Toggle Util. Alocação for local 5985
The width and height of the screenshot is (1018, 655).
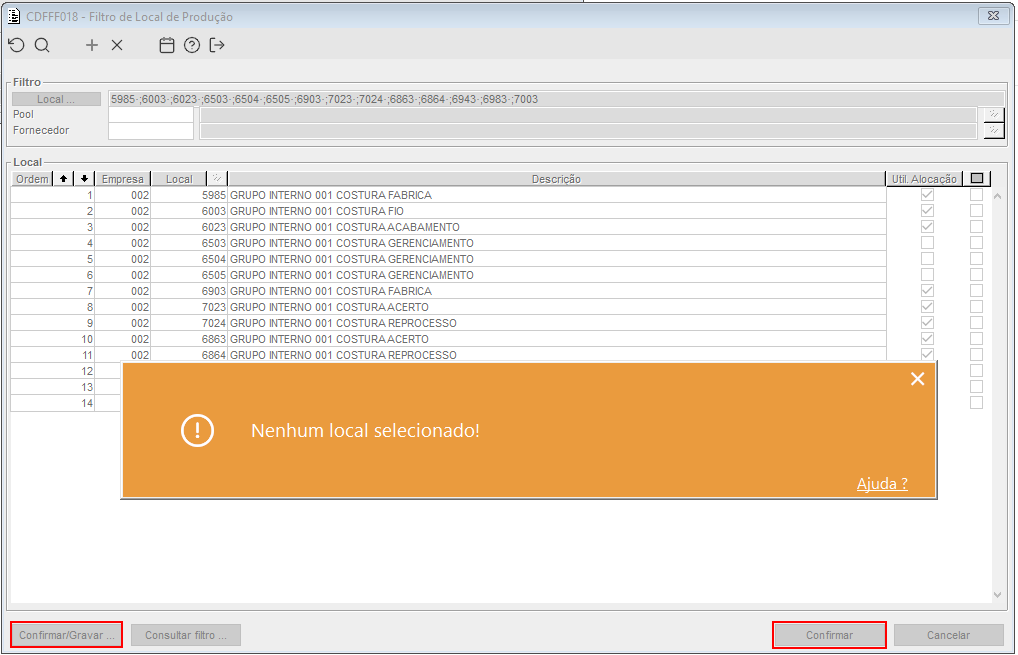(927, 195)
